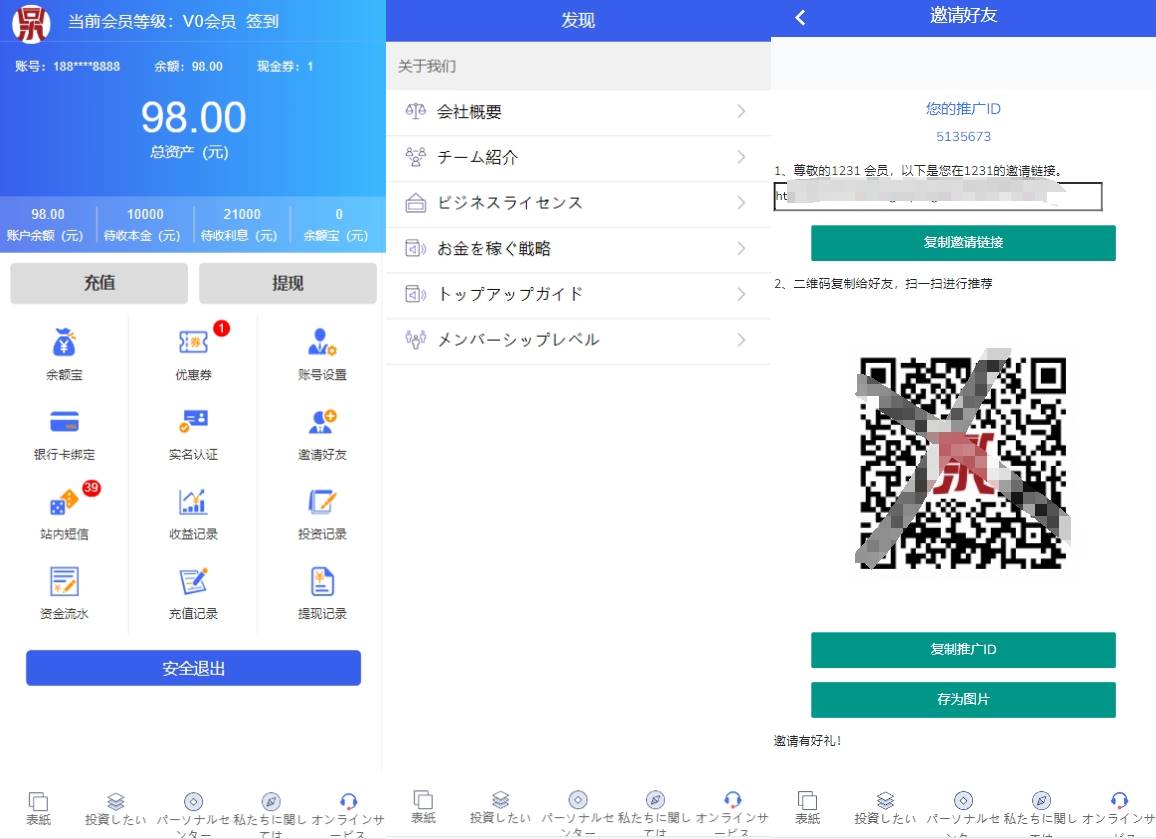Click 账号: 188****8888 text

(x=67, y=66)
